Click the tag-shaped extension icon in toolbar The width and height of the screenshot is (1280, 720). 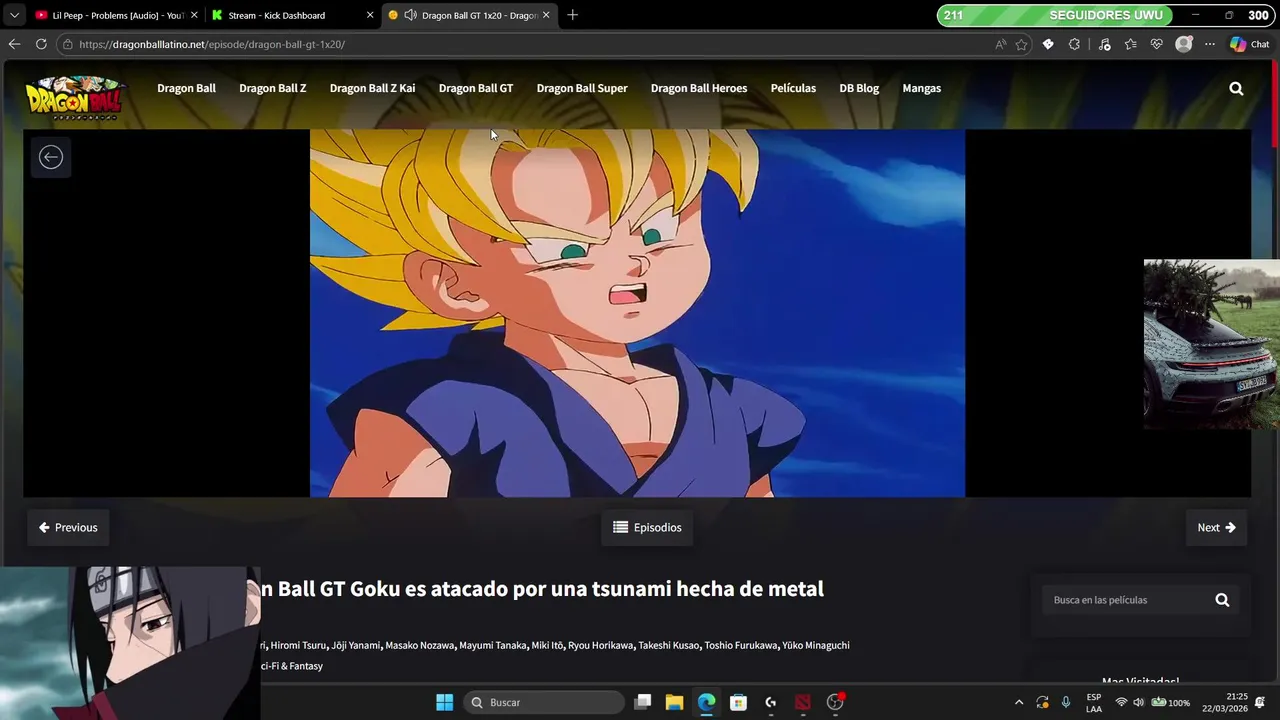1048,44
